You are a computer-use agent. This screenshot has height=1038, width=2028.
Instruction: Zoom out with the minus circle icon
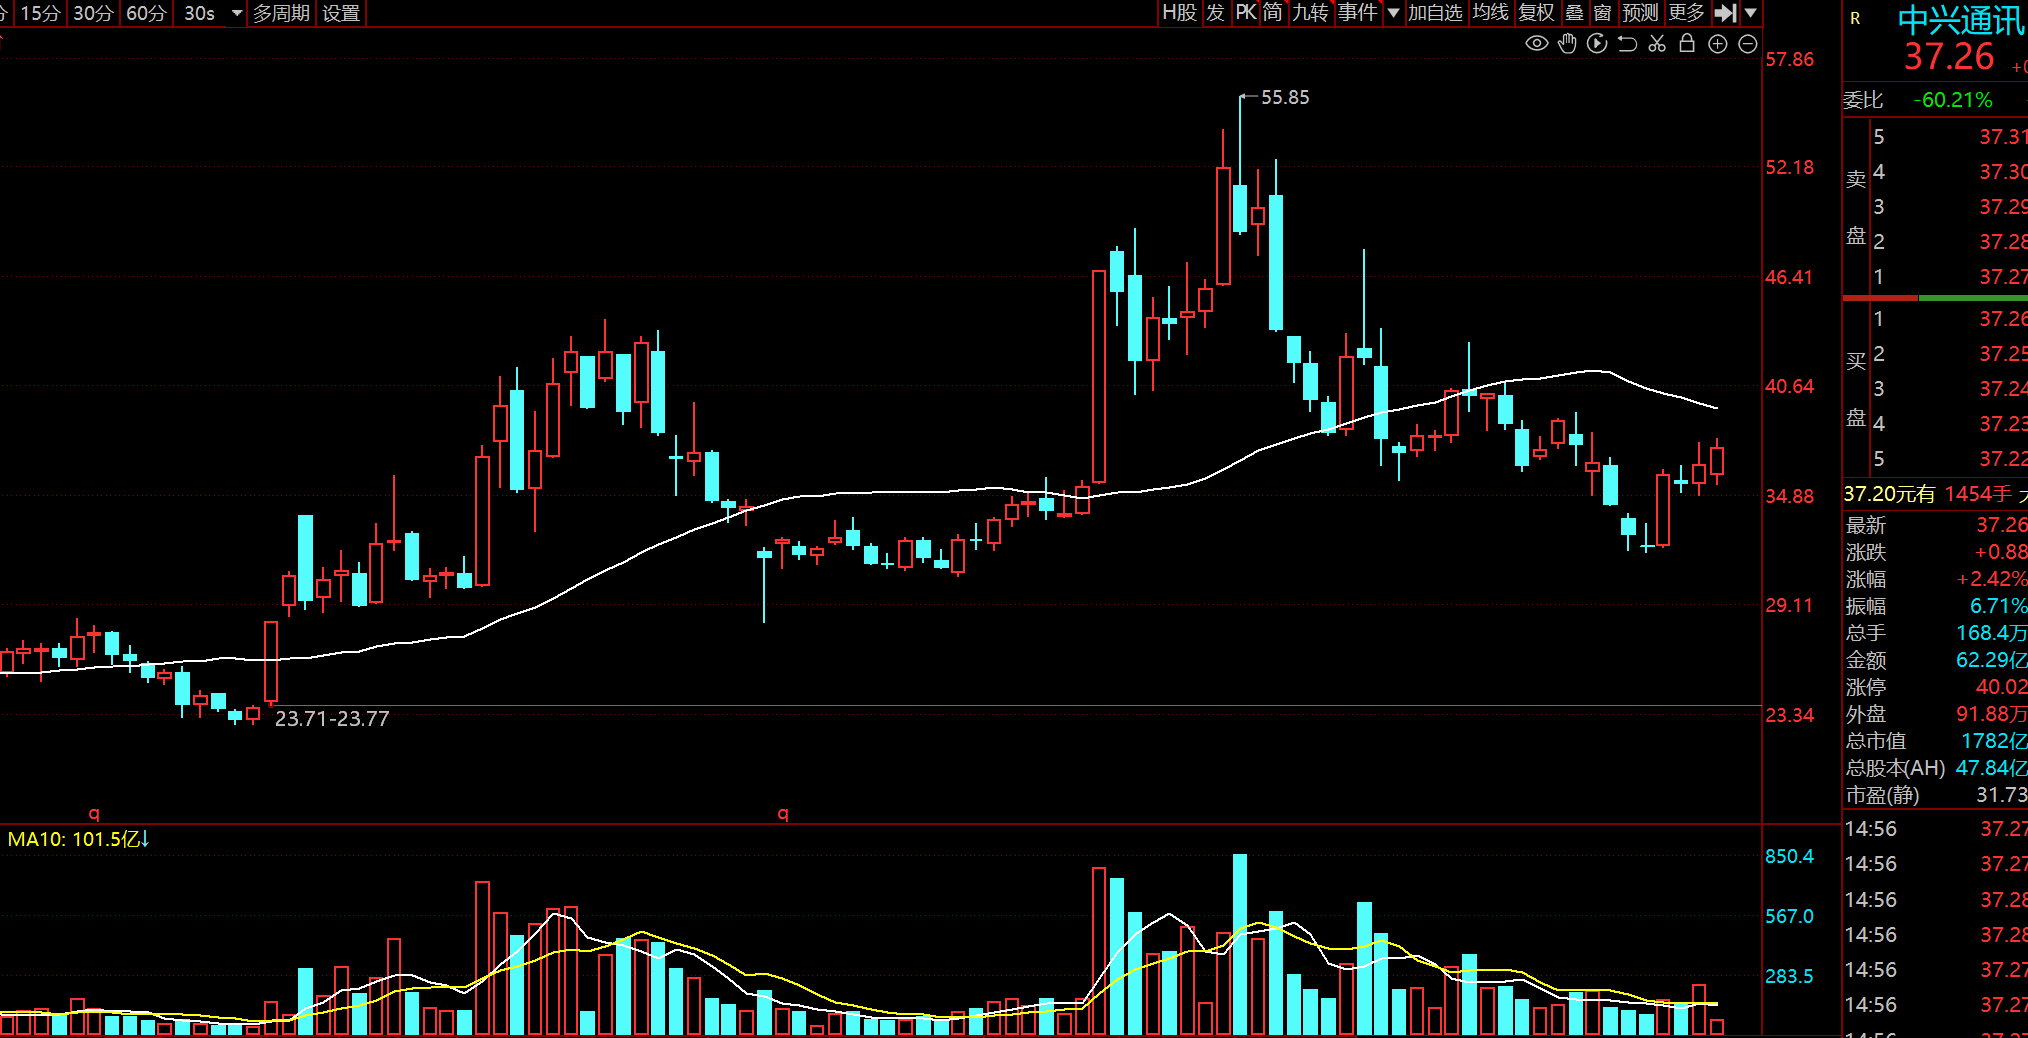1748,43
